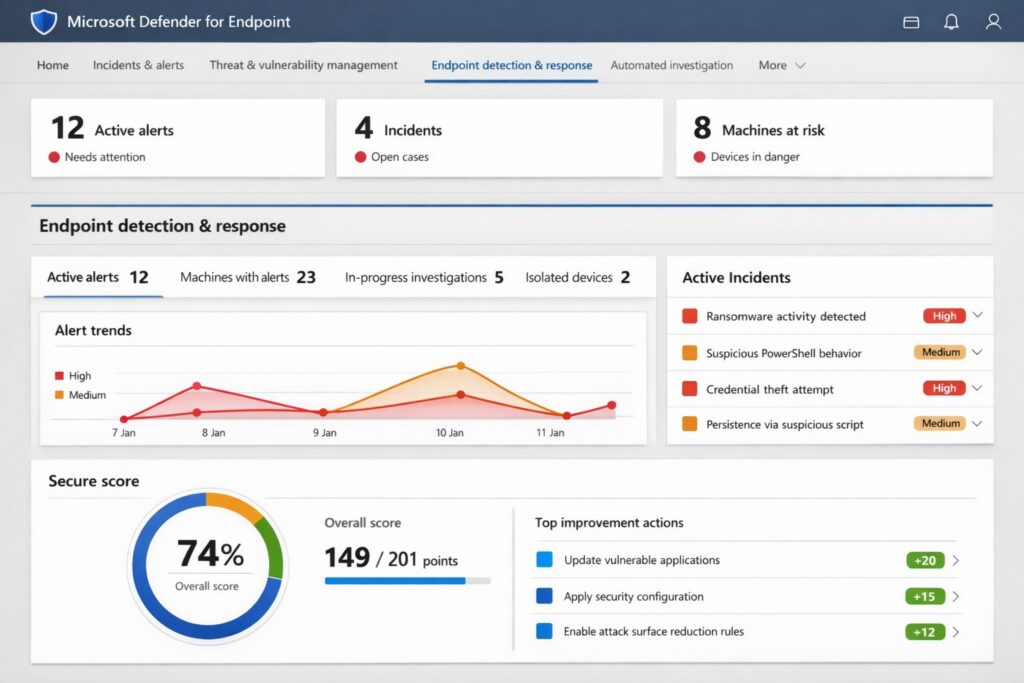Open the notifications bell icon
Viewport: 1024px width, 683px height.
tap(951, 20)
